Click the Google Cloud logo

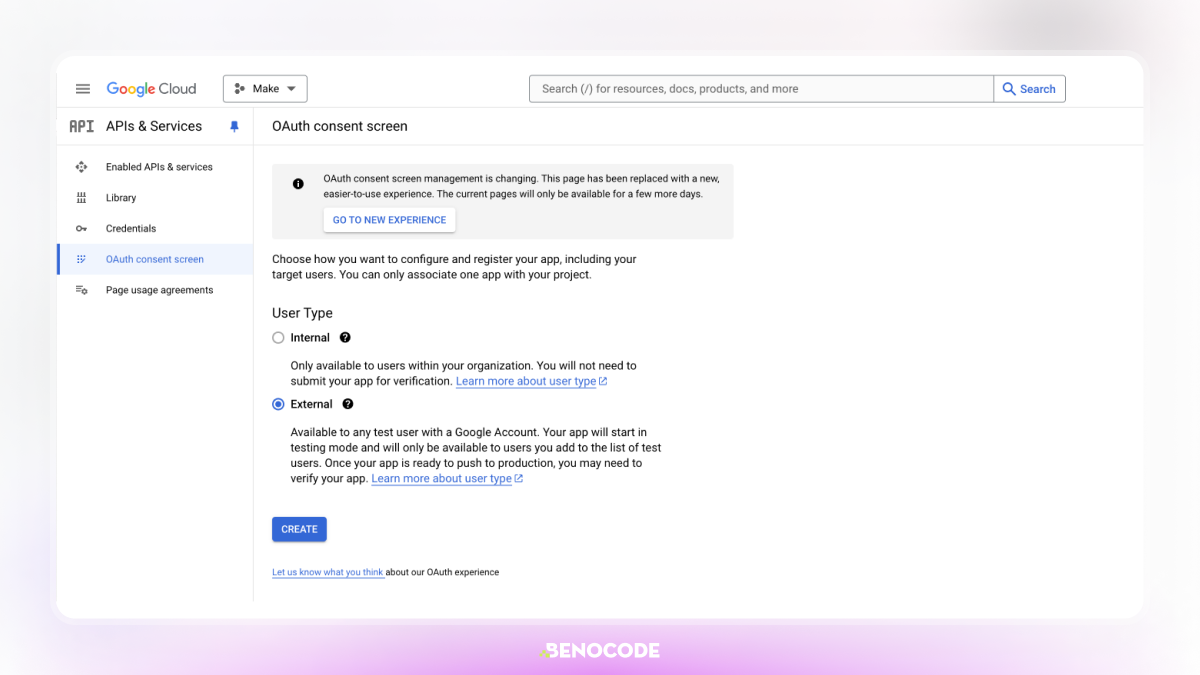pyautogui.click(x=152, y=89)
